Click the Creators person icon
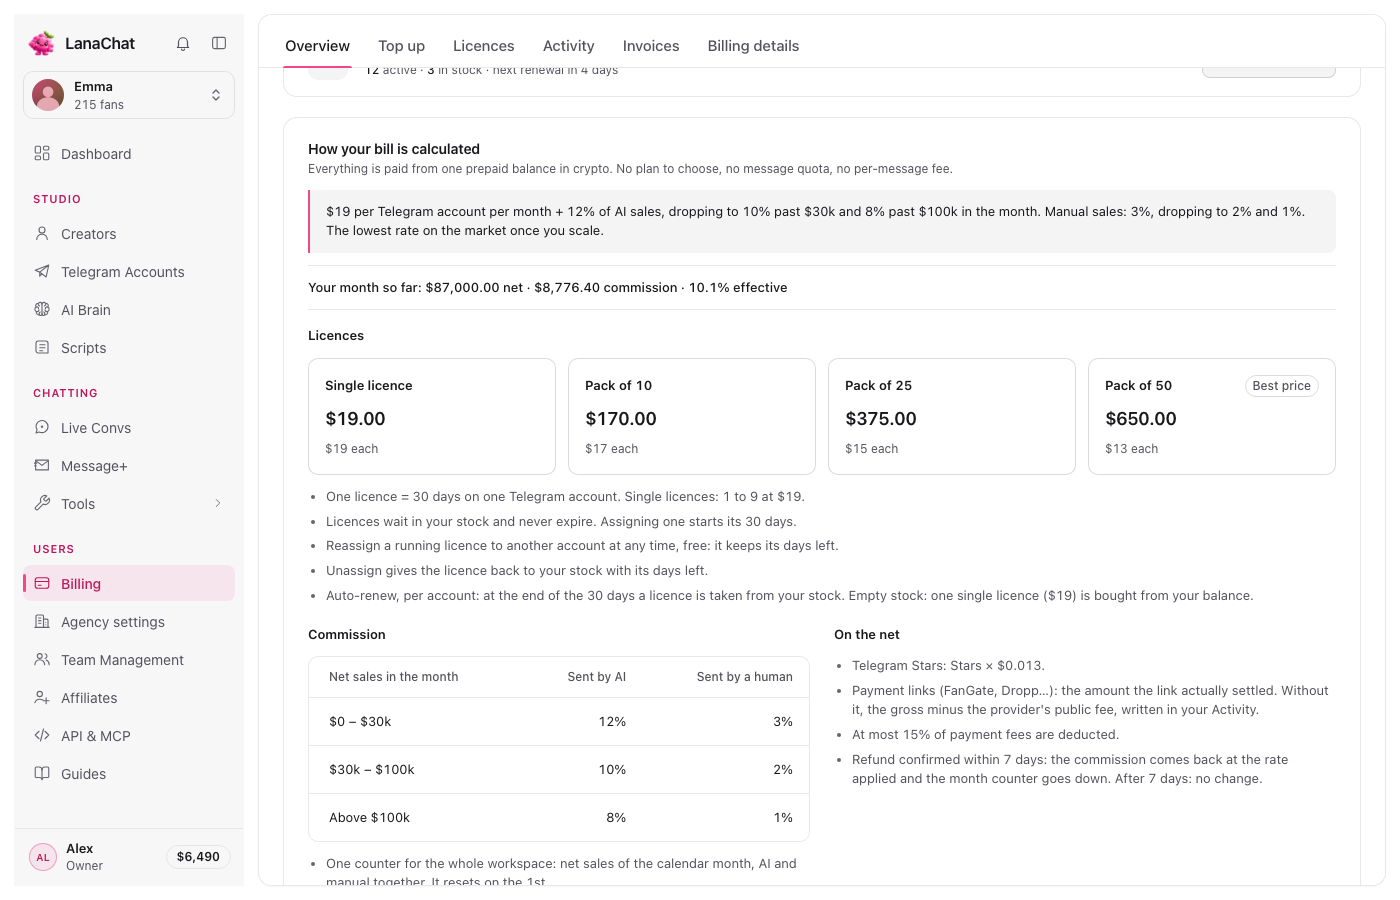Screen dimensions: 1400x900 pyautogui.click(x=42, y=233)
